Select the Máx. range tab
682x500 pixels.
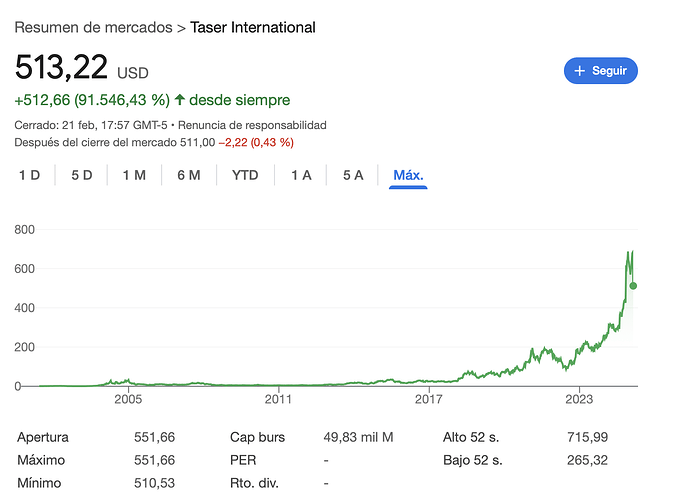coord(408,175)
